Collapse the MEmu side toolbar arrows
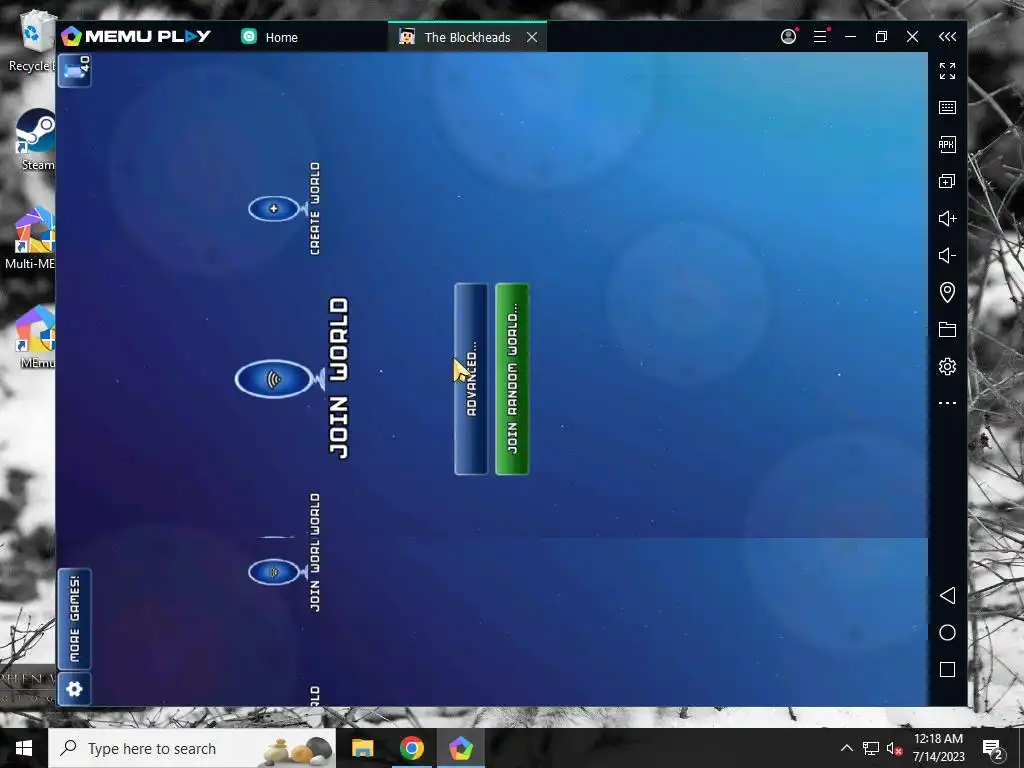Screen dimensions: 1024x768 point(948,37)
